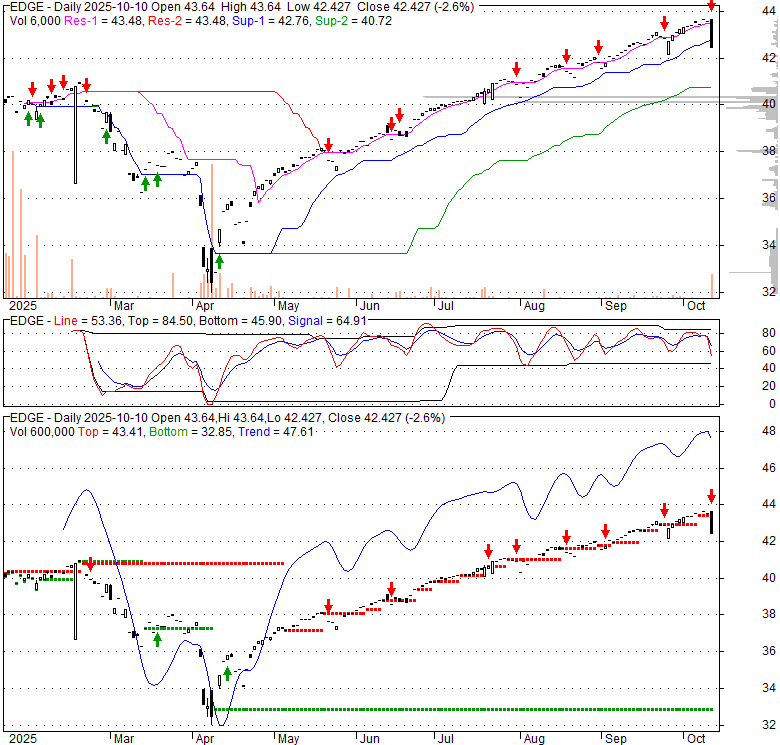Click the Top = 43.41 label in bottom chart
The width and height of the screenshot is (780, 745).
[110, 432]
